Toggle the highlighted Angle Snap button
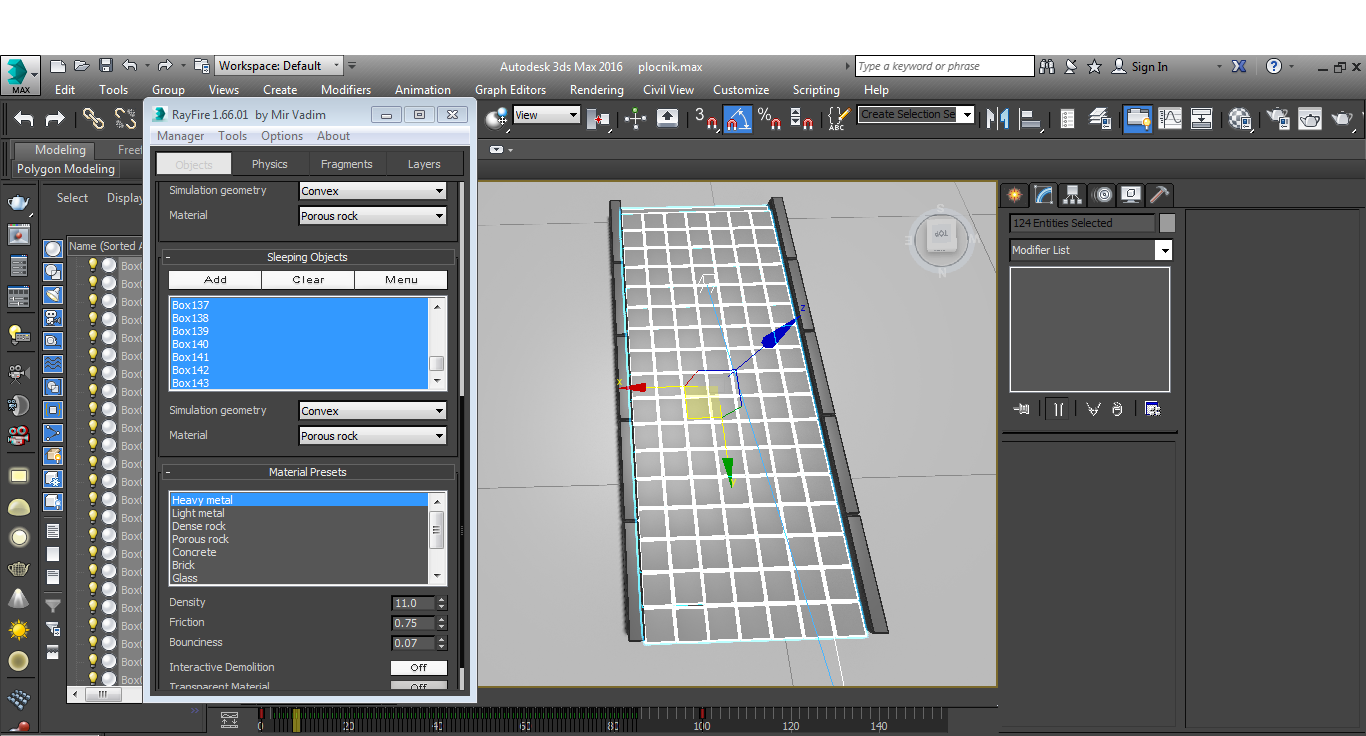1366x736 pixels. click(738, 118)
